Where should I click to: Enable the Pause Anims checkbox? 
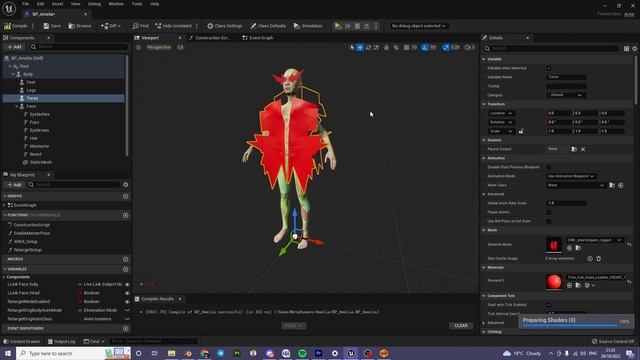pos(549,212)
